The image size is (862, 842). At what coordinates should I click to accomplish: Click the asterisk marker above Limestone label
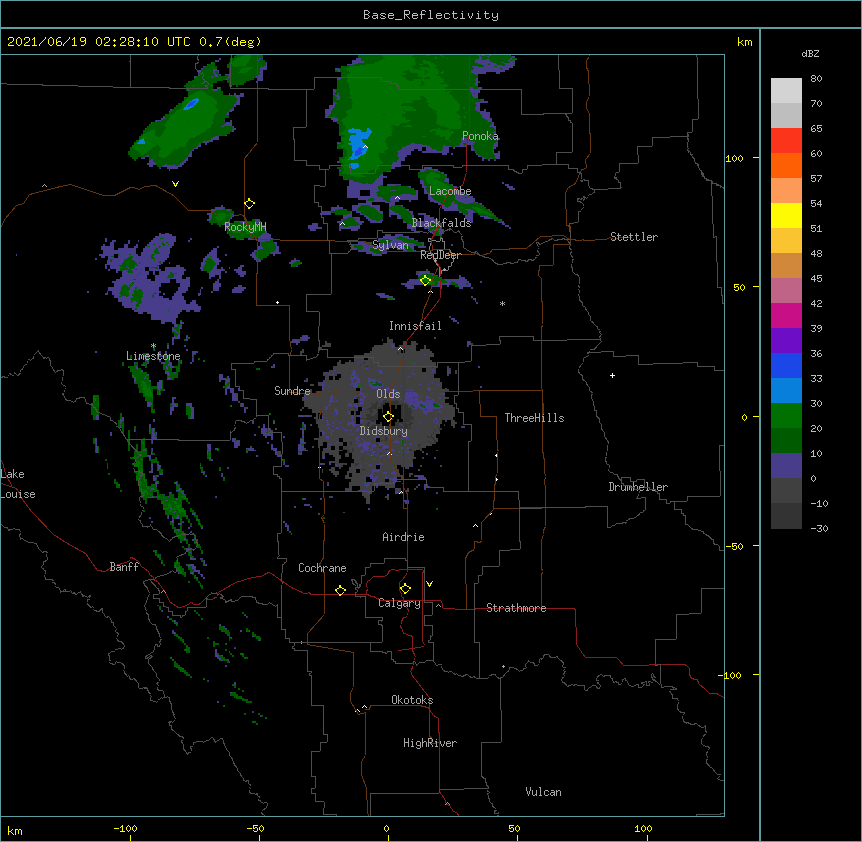(x=153, y=346)
